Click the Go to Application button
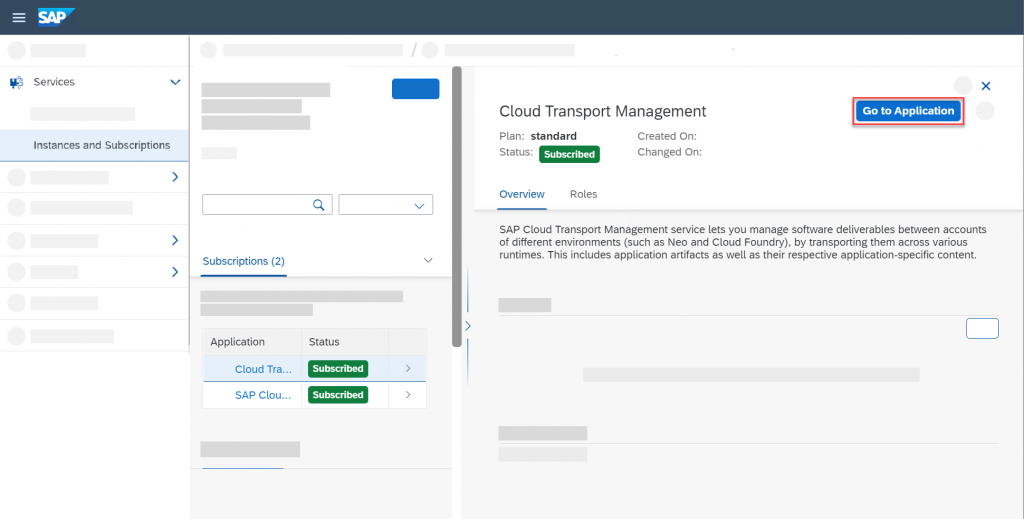The image size is (1024, 519). 908,111
